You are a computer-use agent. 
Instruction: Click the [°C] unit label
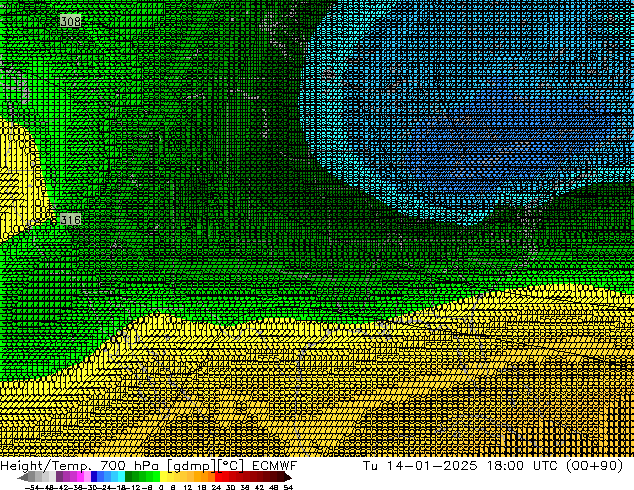(231, 466)
